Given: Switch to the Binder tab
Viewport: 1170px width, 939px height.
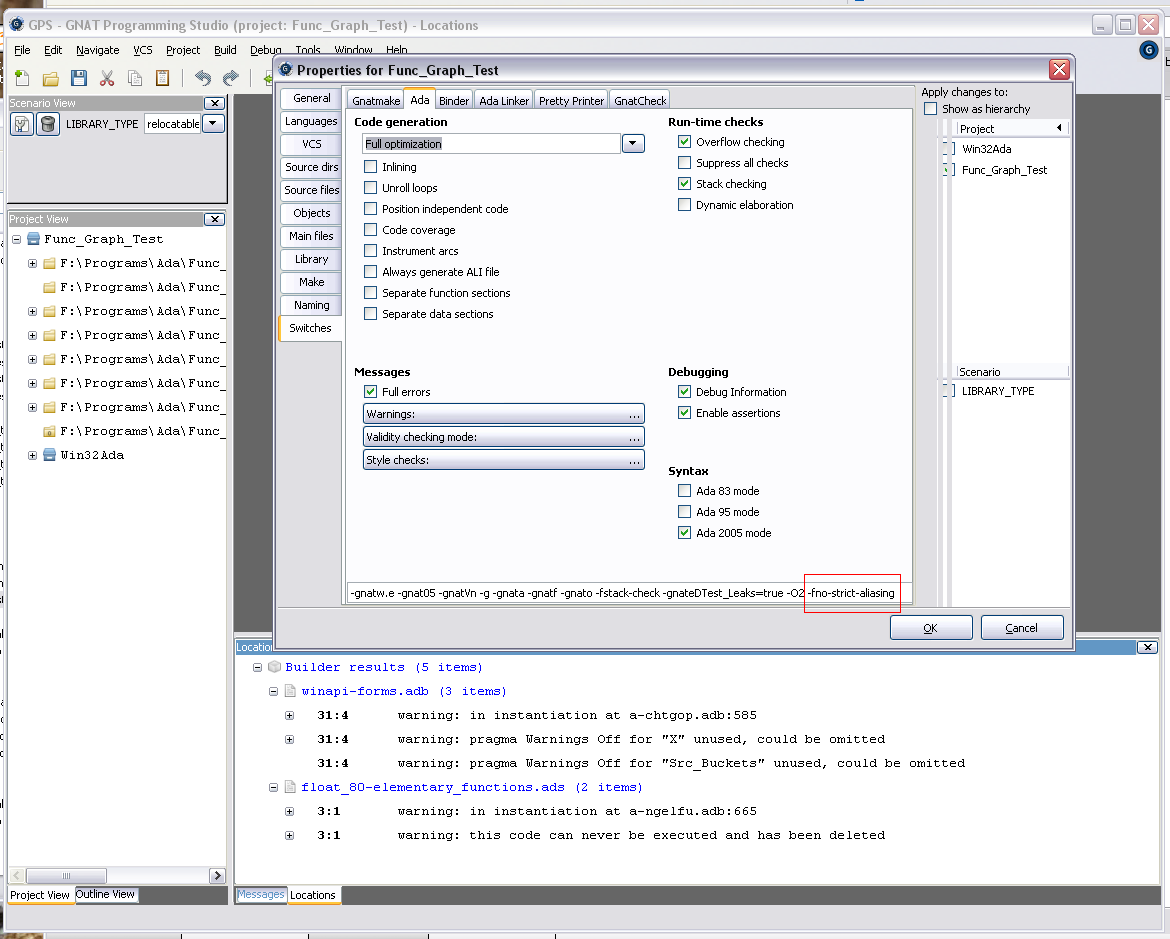Looking at the screenshot, I should (x=454, y=100).
